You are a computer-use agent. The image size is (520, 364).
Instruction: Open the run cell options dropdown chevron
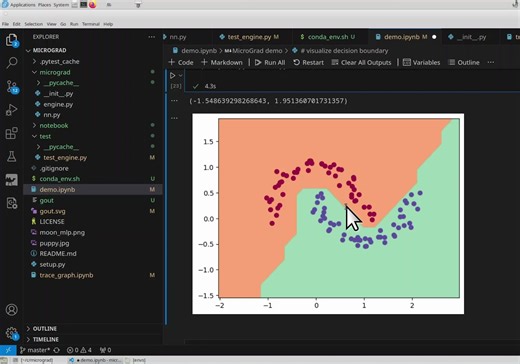pyautogui.click(x=180, y=76)
